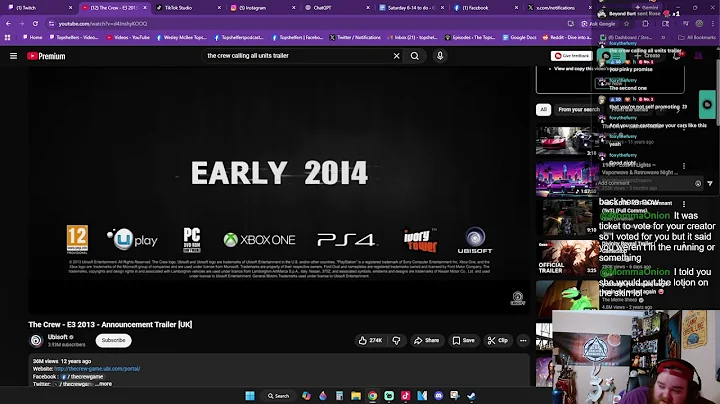This screenshot has height=404, width=720.
Task: Select the All filter chip
Action: pos(543,109)
